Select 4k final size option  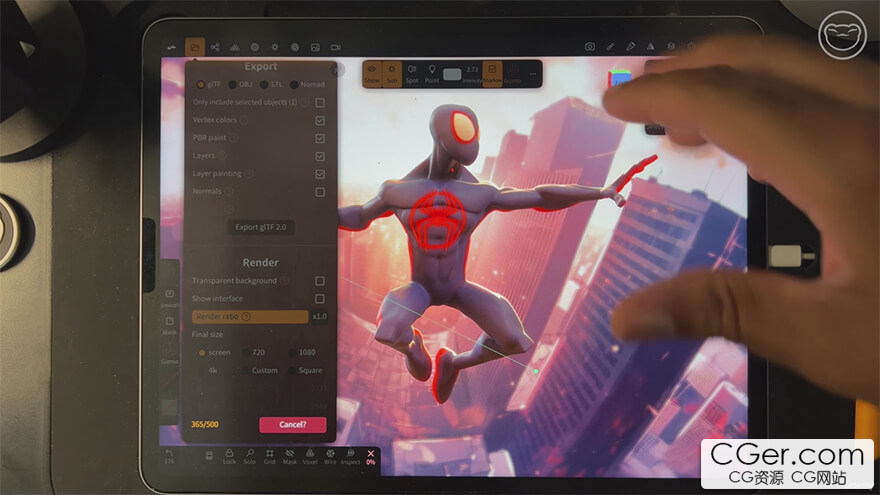click(208, 370)
